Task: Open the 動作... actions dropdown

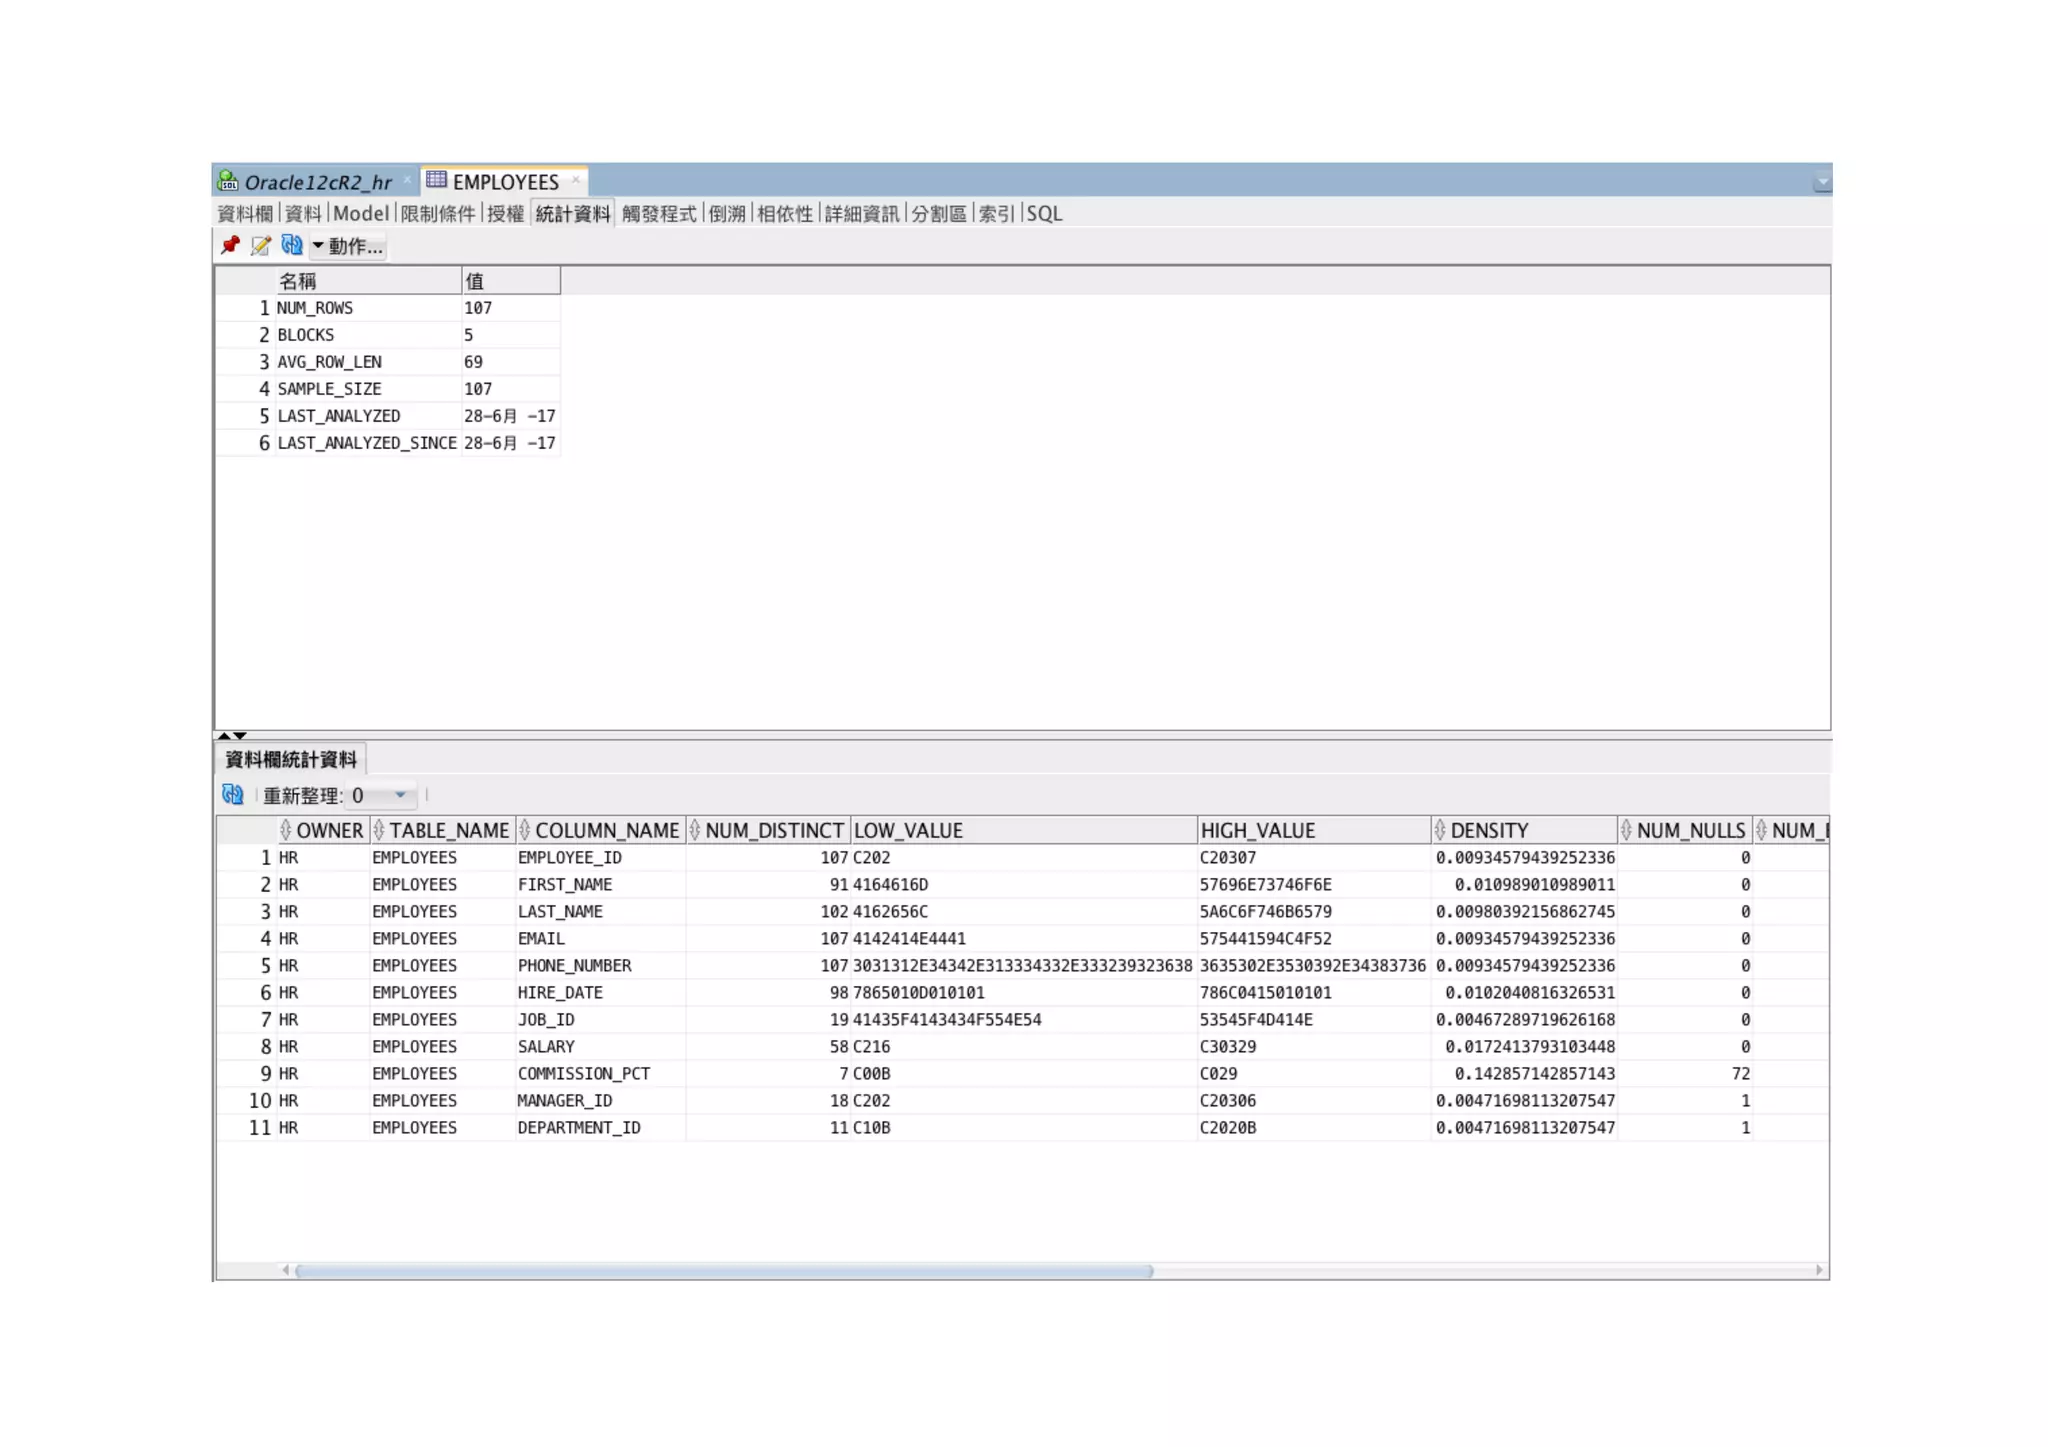Action: 348,246
